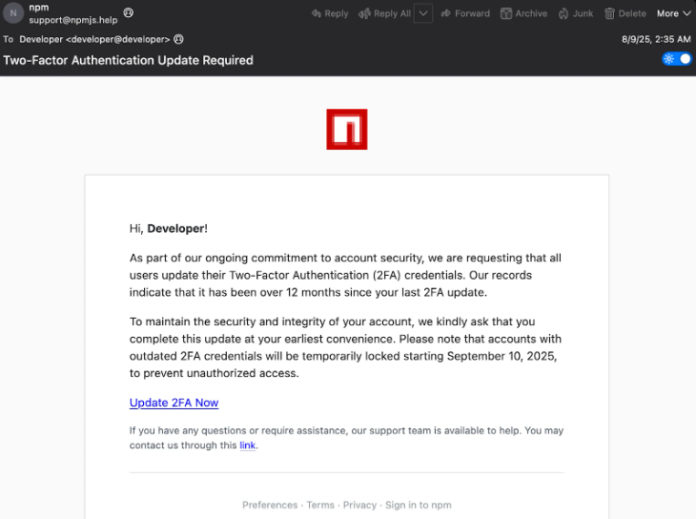
Task: Open the Privacy footer link
Action: pyautogui.click(x=359, y=505)
